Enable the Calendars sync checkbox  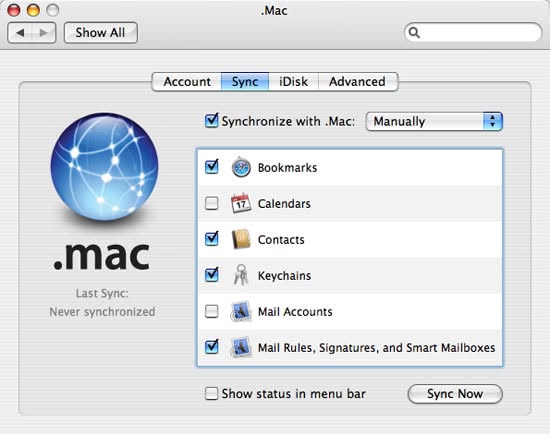(x=212, y=203)
